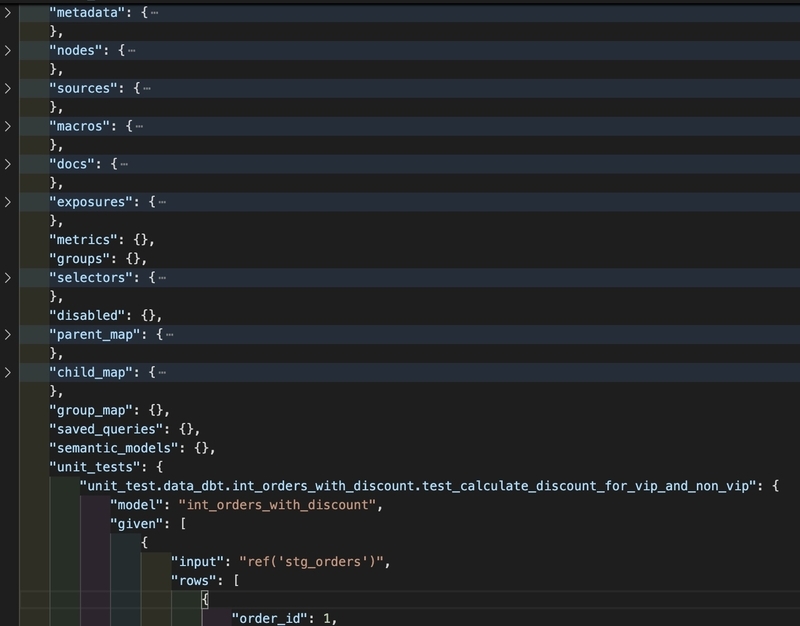This screenshot has height=626, width=800.
Task: Click the folded ellipsis after "exposures": {
Action: [x=162, y=202]
